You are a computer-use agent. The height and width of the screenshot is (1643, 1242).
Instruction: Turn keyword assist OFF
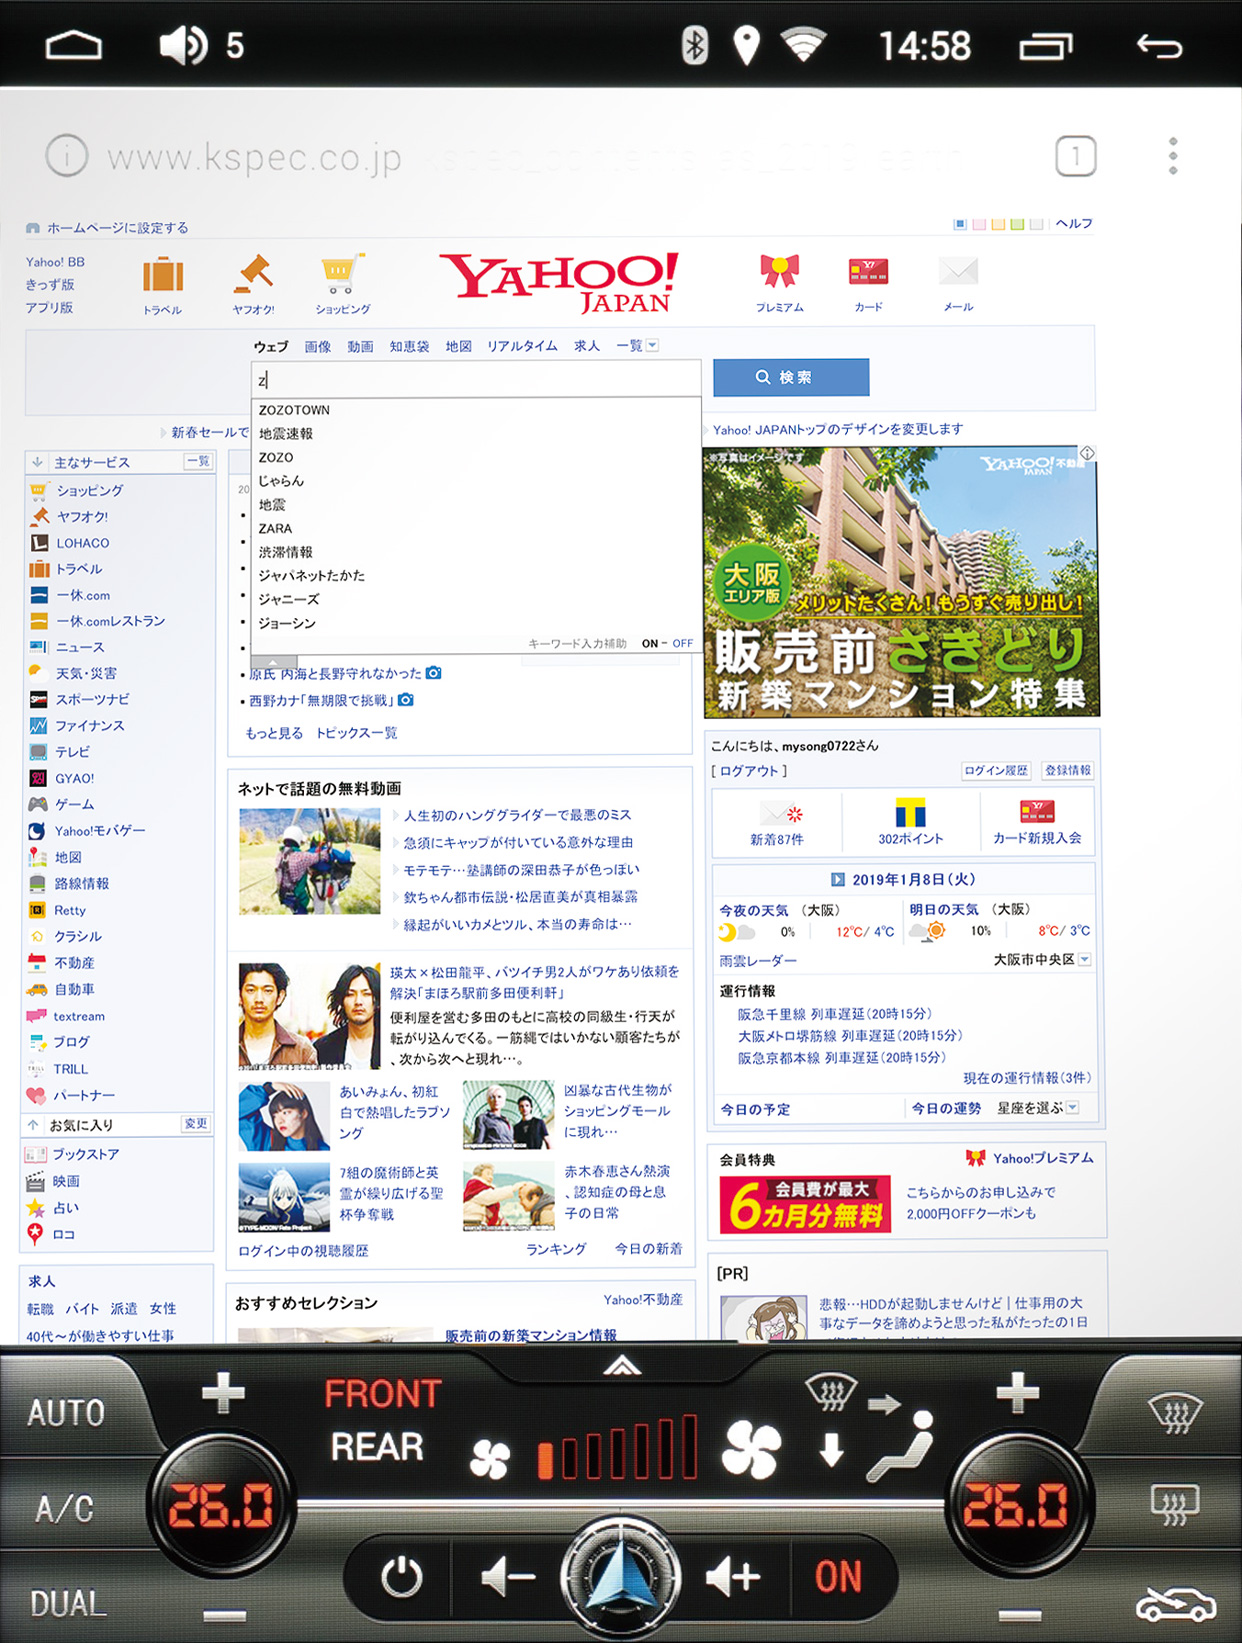(683, 644)
